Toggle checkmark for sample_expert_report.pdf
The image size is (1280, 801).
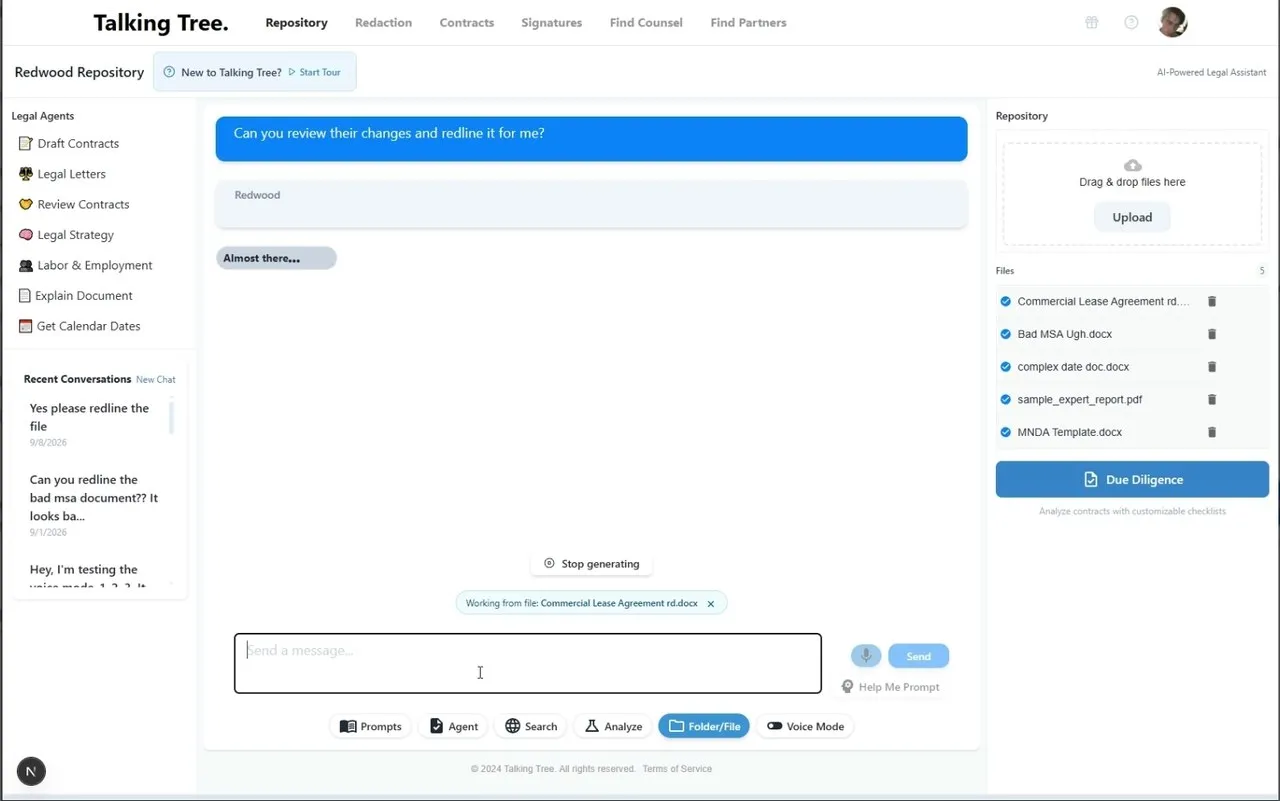(1005, 400)
